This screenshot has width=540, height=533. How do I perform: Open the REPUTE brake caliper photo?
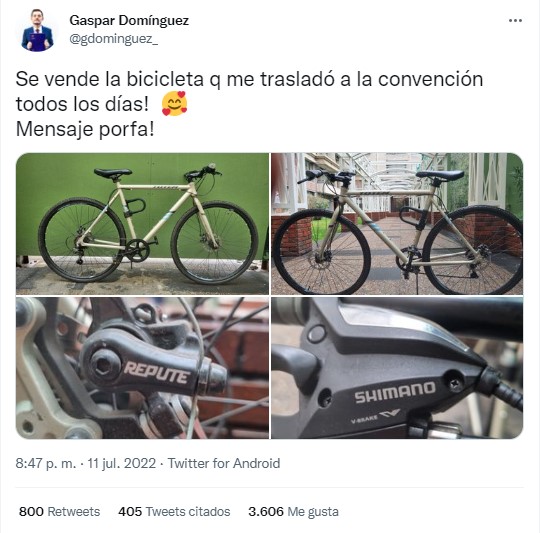pos(142,368)
